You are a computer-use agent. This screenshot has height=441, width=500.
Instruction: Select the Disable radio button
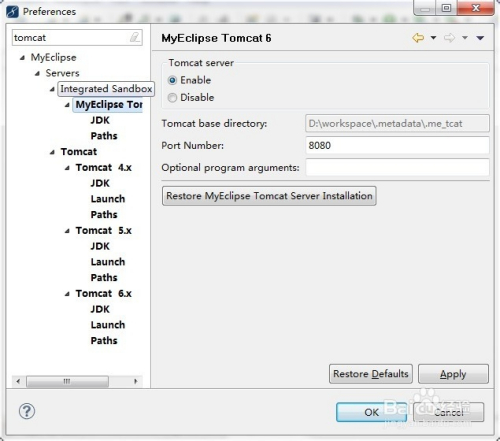pyautogui.click(x=172, y=98)
